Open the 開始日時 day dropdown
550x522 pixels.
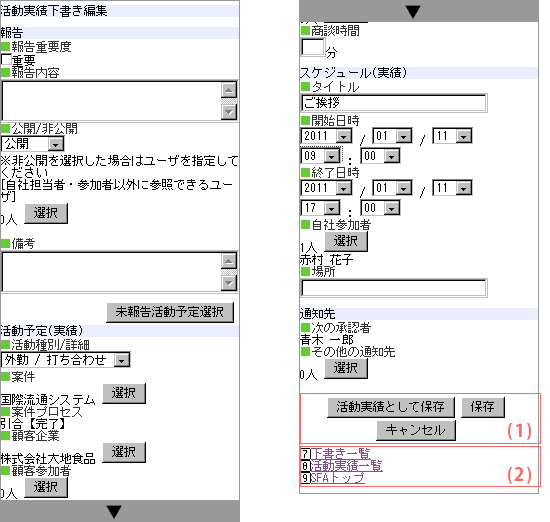point(452,136)
